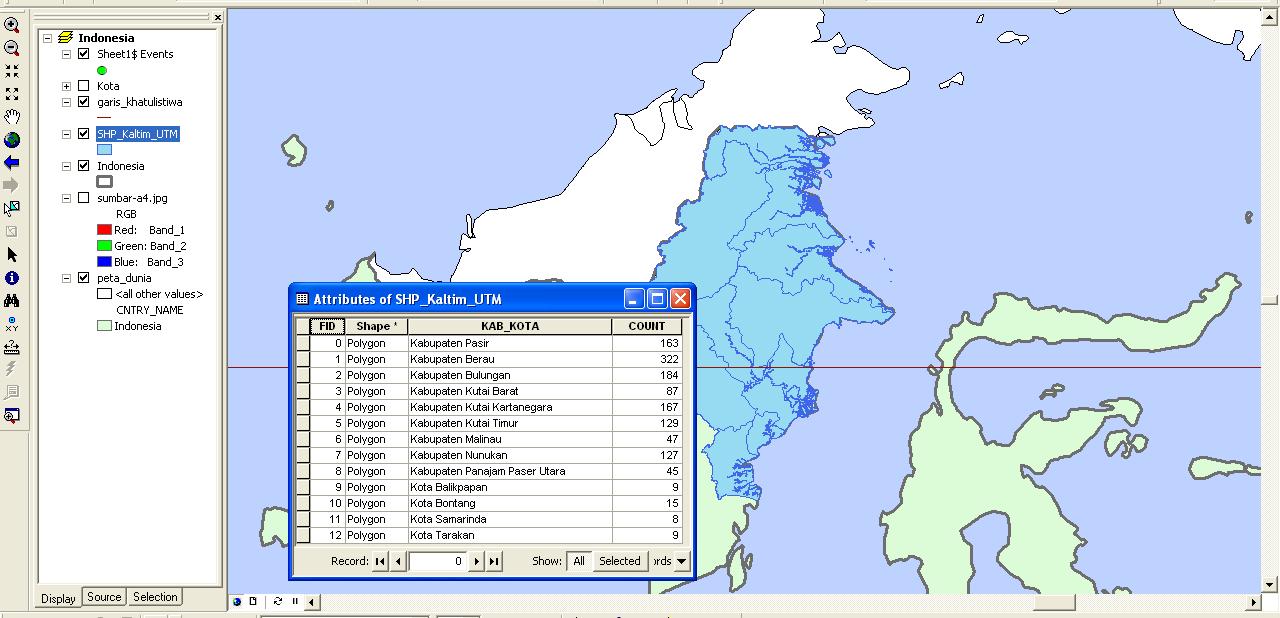Click the KAB_KOTA column header

[x=511, y=325]
